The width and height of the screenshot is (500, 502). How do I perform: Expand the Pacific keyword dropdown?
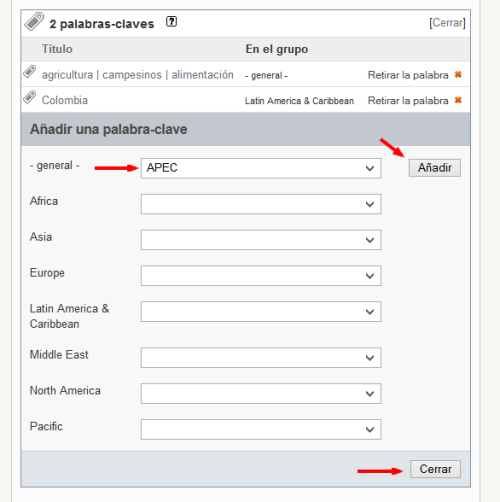261,429
